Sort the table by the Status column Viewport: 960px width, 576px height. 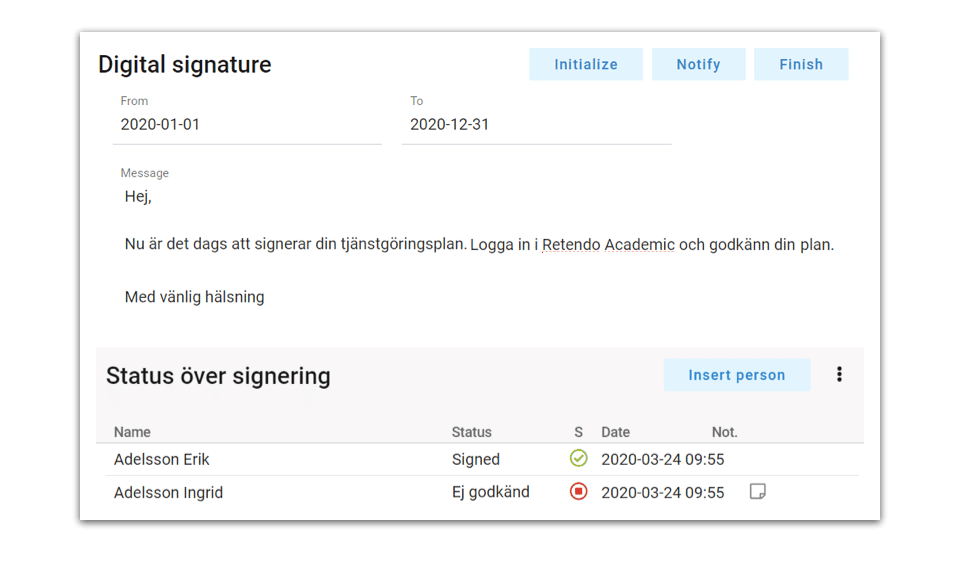point(470,431)
